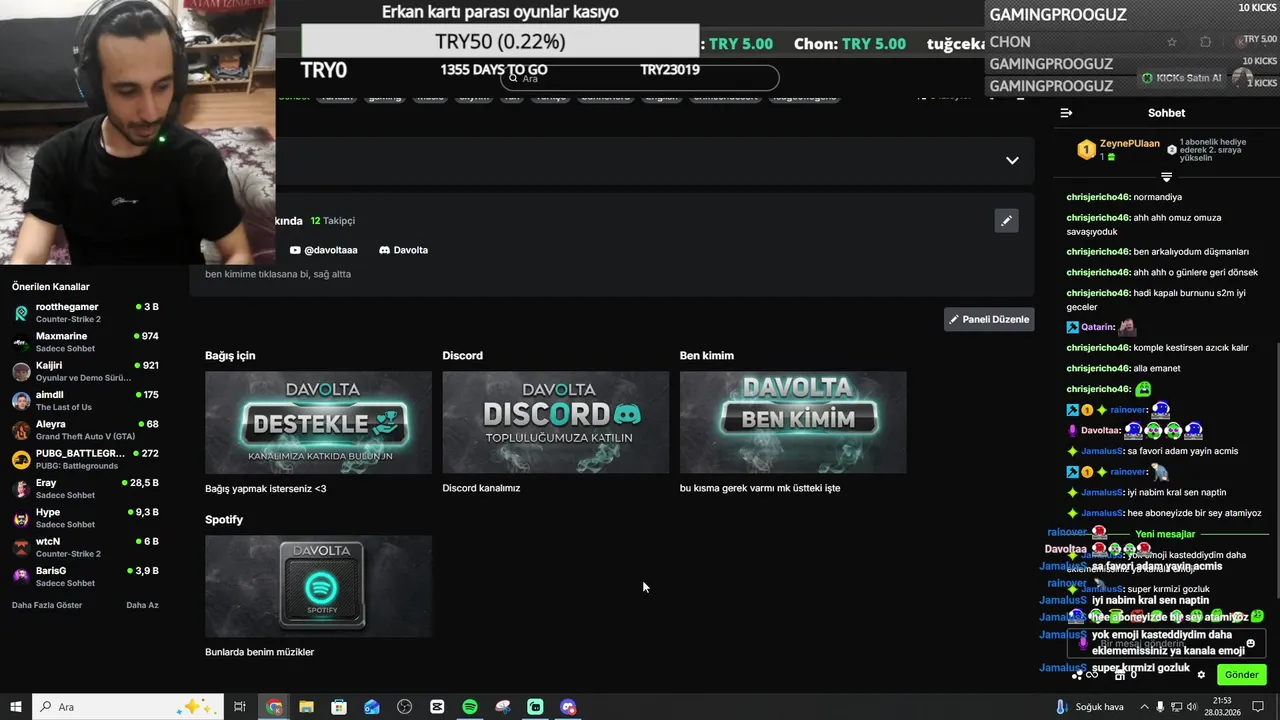This screenshot has width=1280, height=720.
Task: Send the message with the Gönder button
Action: coord(1241,675)
